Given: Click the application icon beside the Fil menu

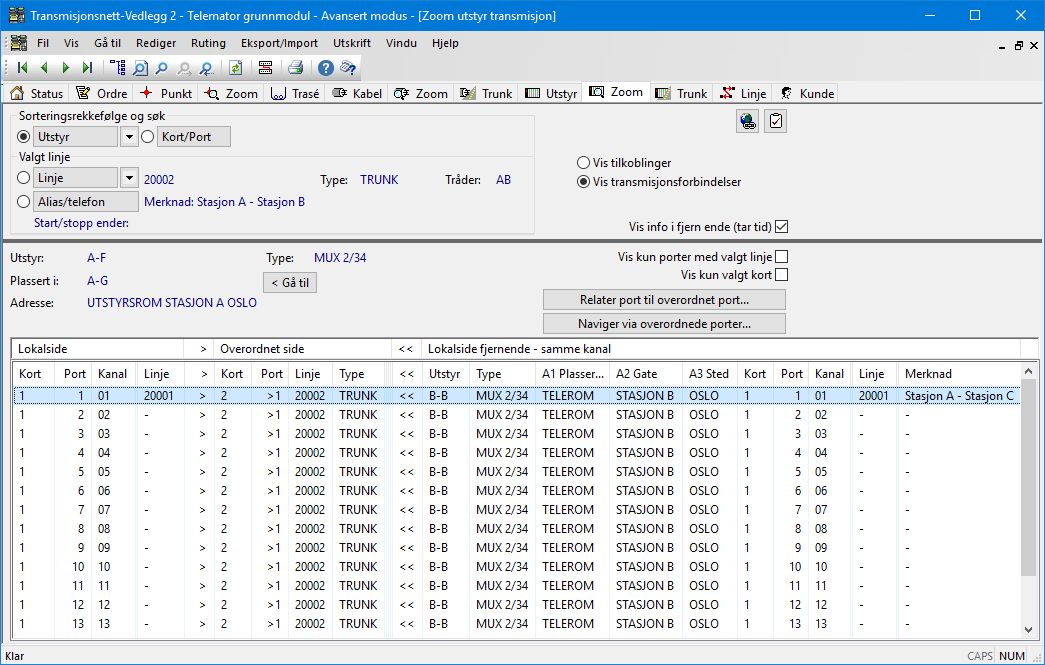Looking at the screenshot, I should pos(19,43).
